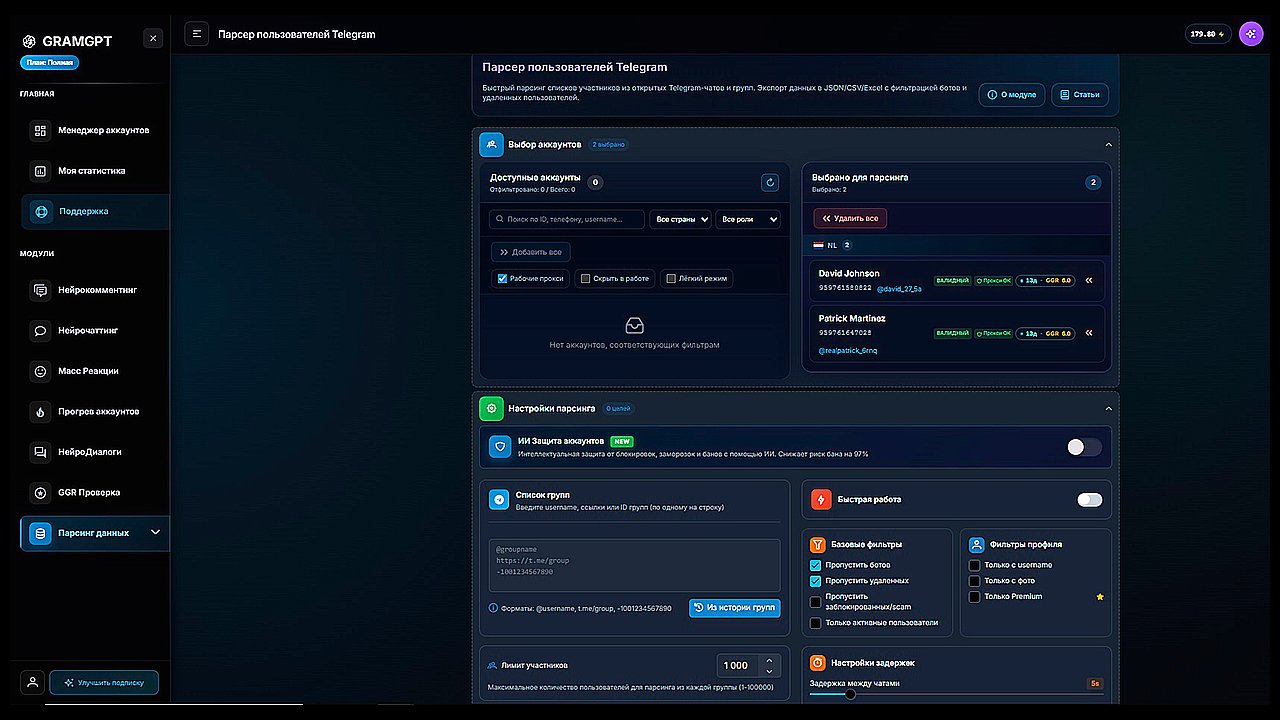Refresh the available accounts list

click(x=770, y=182)
